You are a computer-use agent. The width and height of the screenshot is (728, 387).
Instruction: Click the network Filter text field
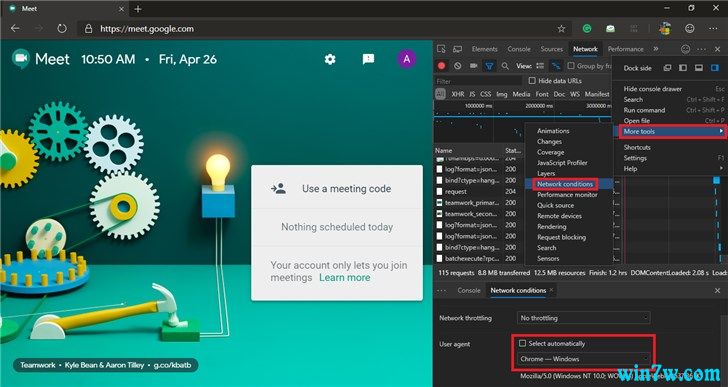478,81
